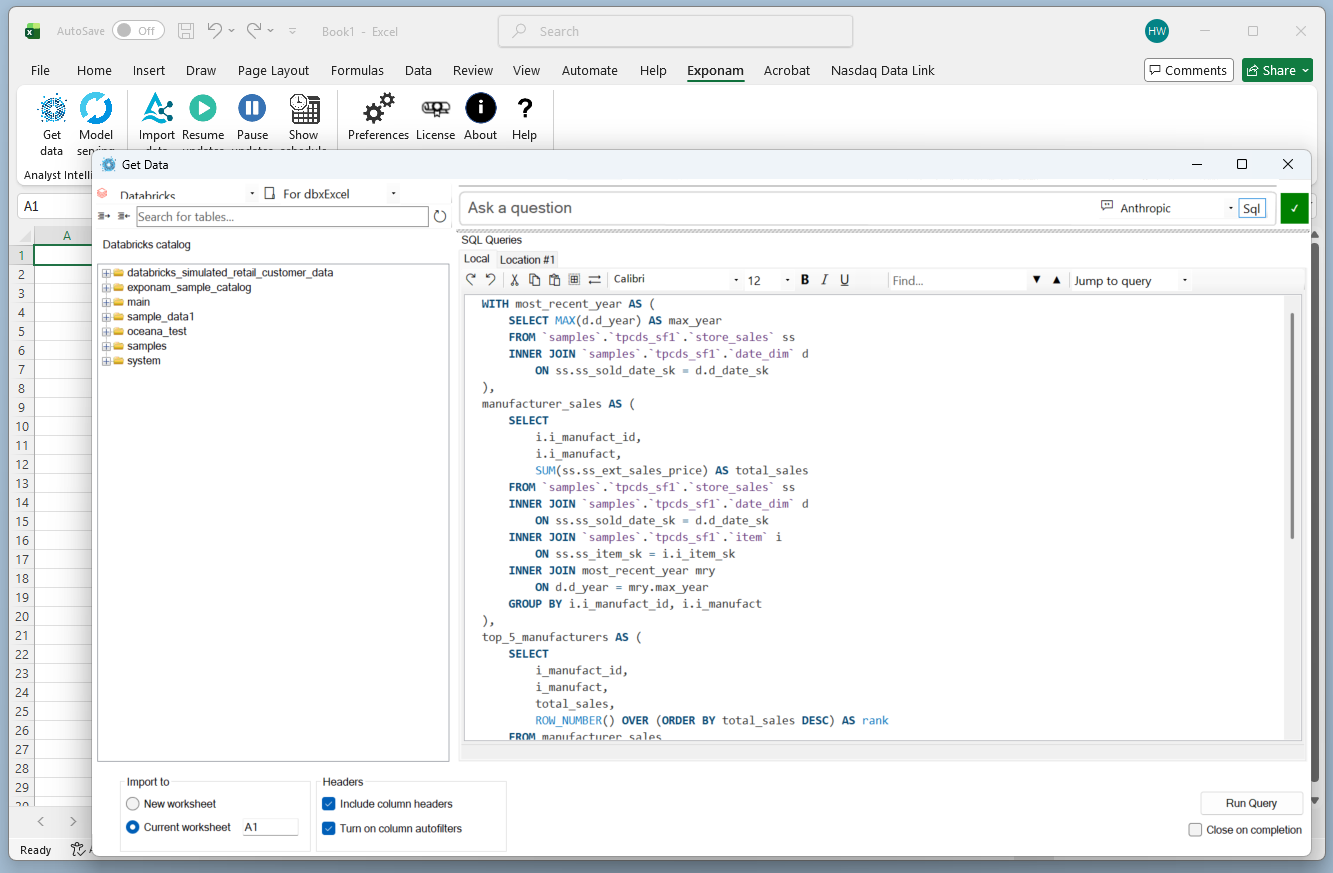Click the Get data ribbon icon
The height and width of the screenshot is (873, 1333).
point(52,109)
